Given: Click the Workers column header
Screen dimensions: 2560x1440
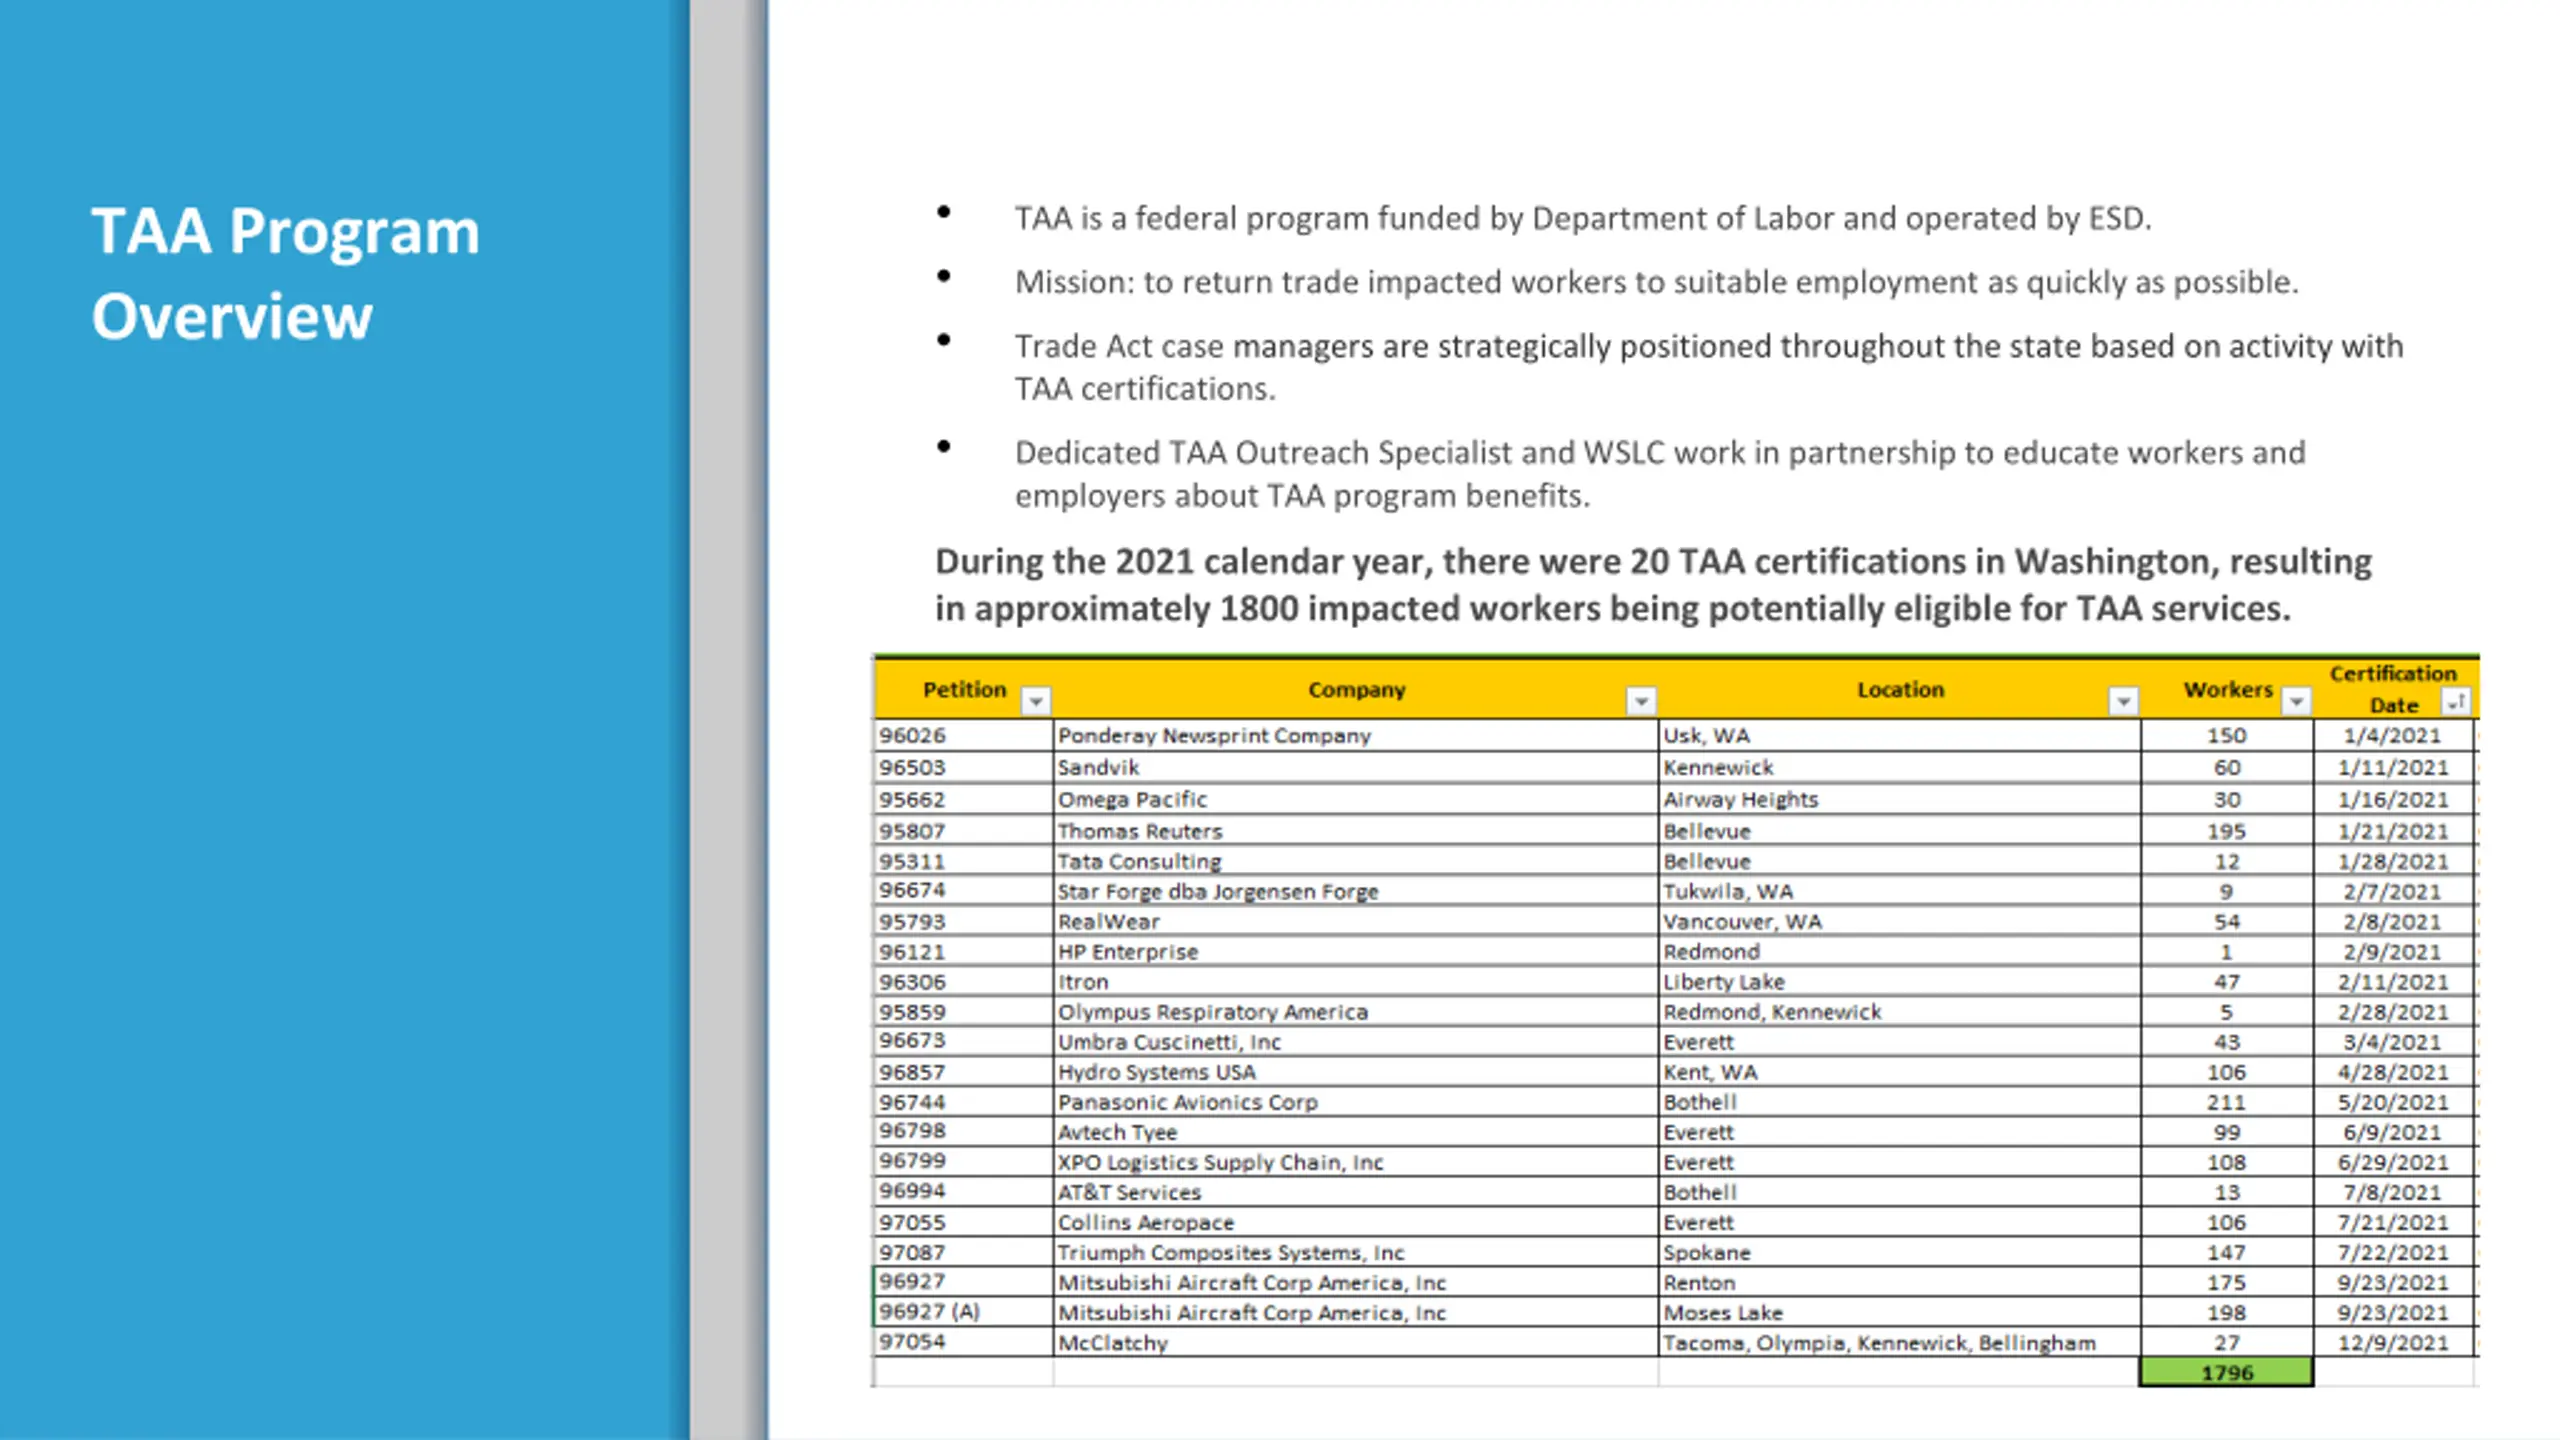Looking at the screenshot, I should point(2227,689).
